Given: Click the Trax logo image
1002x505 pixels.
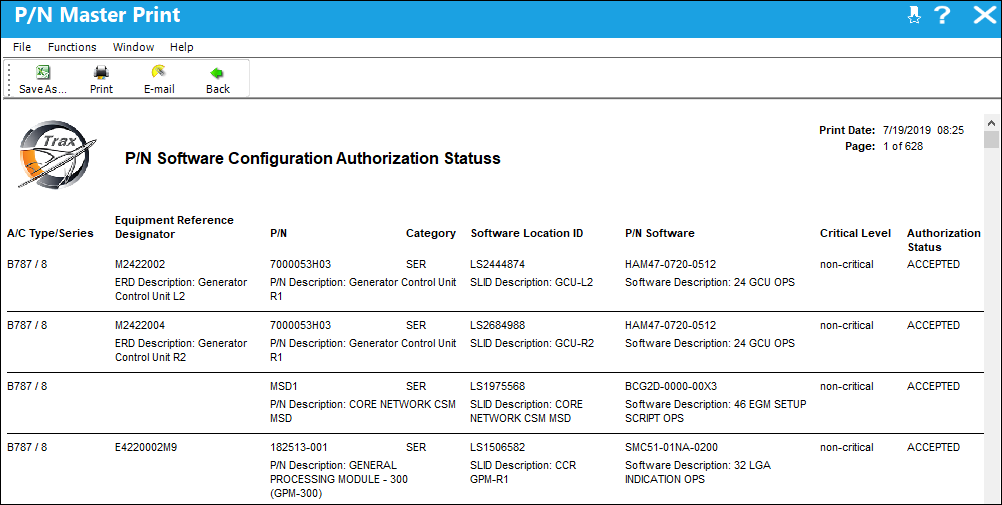Looking at the screenshot, I should click(57, 154).
